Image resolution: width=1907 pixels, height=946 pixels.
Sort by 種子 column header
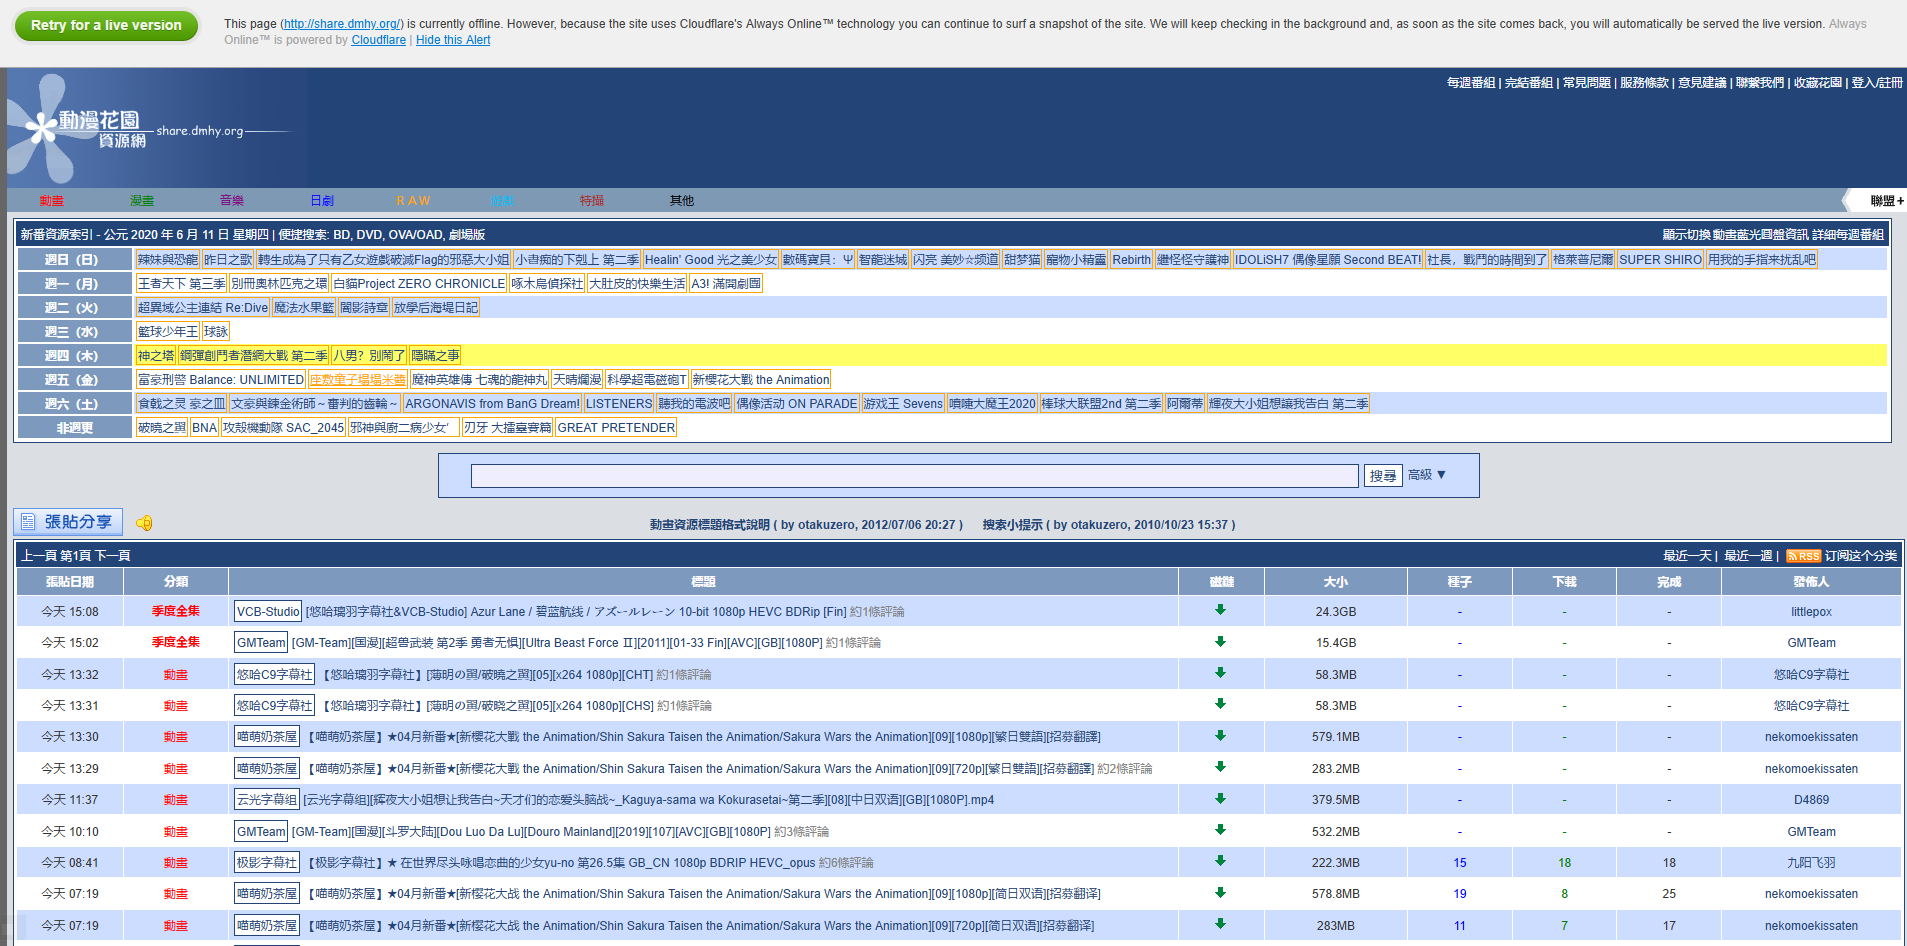point(1460,581)
